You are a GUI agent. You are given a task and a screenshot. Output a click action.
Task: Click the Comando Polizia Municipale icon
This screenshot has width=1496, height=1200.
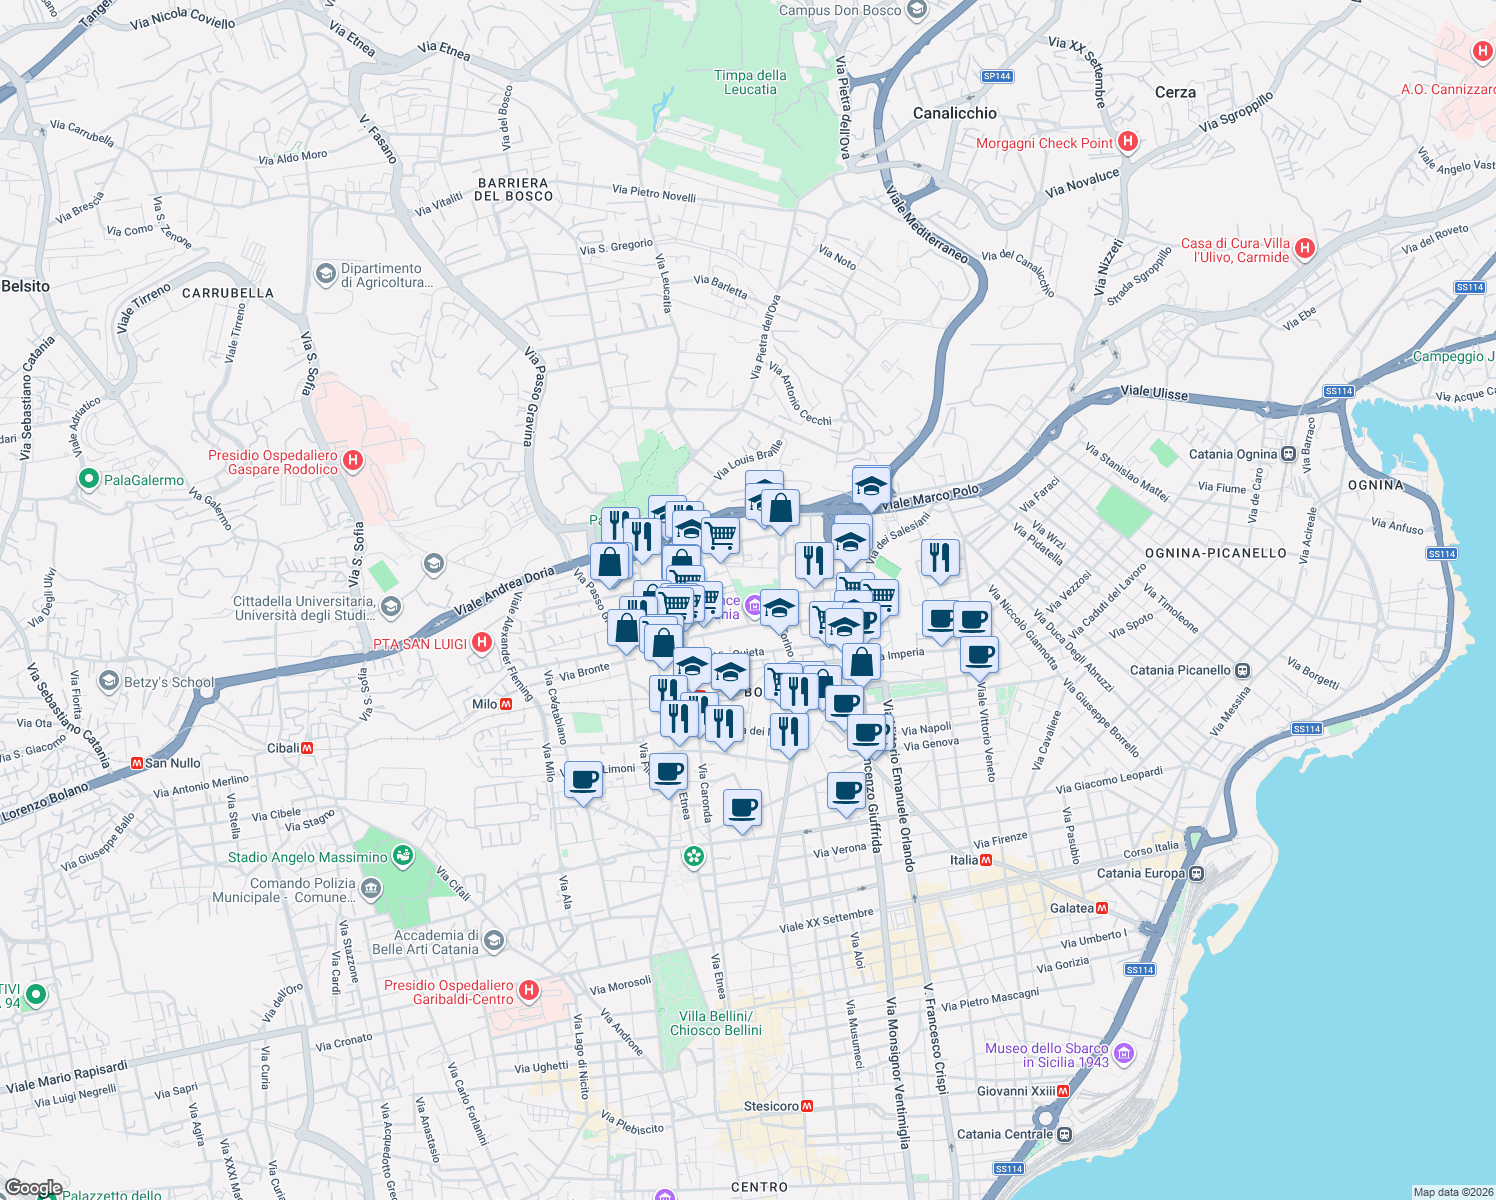click(371, 888)
